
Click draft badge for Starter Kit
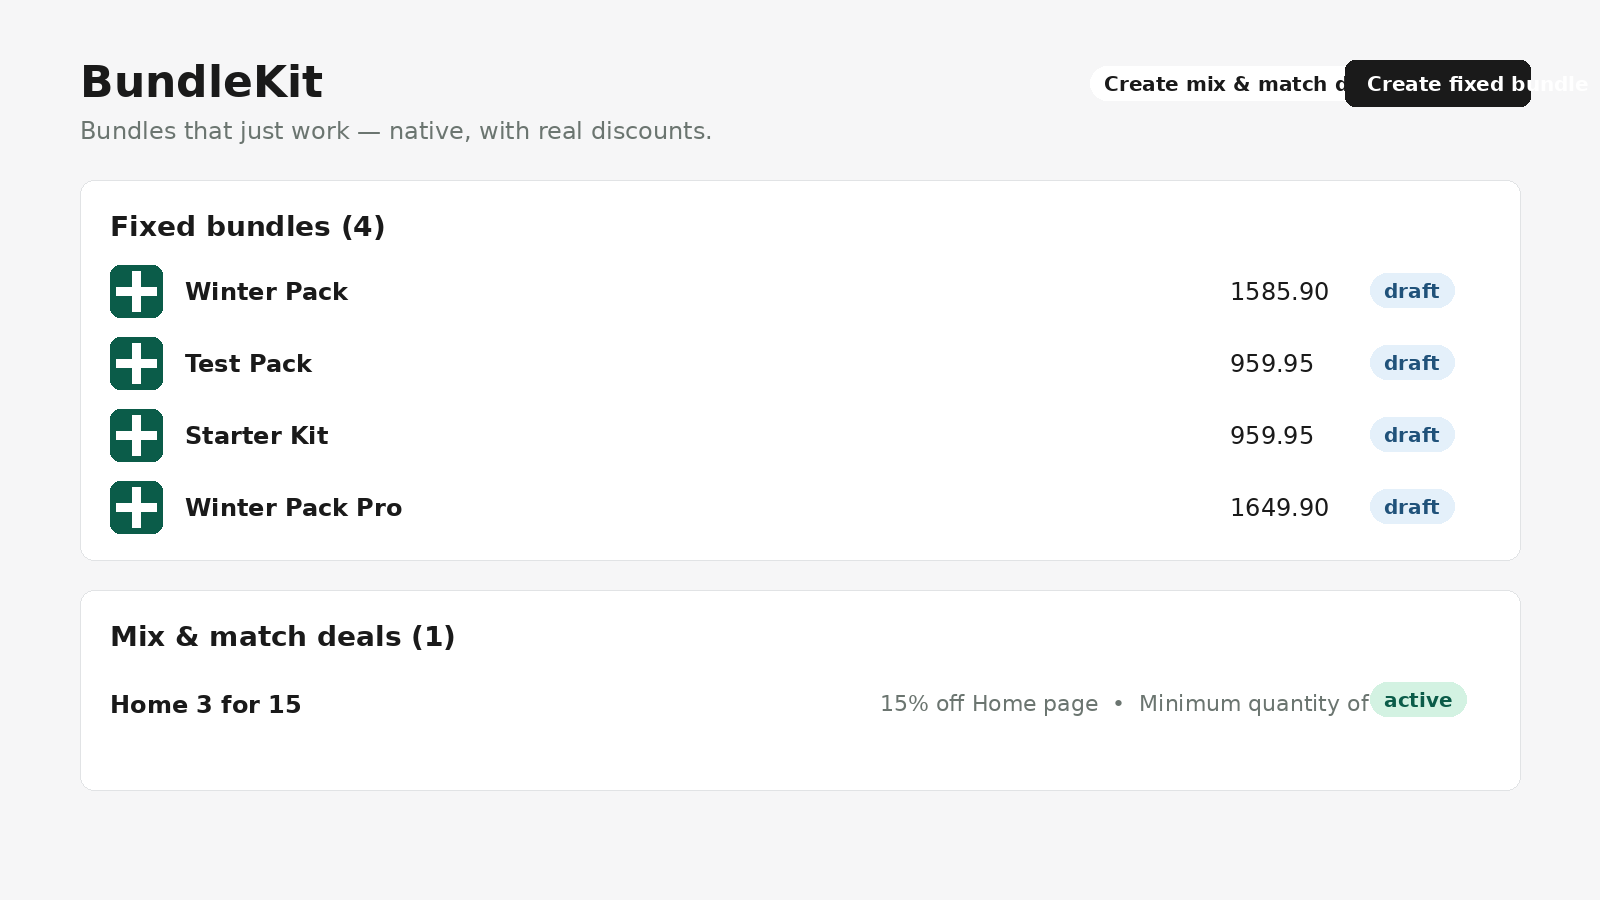point(1411,435)
